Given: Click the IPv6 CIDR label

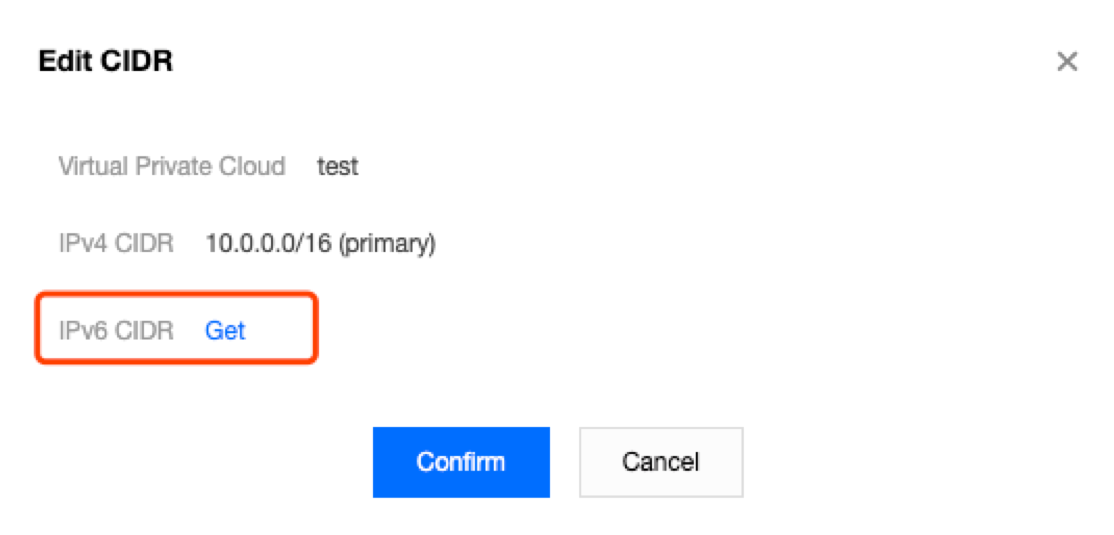Looking at the screenshot, I should 117,330.
